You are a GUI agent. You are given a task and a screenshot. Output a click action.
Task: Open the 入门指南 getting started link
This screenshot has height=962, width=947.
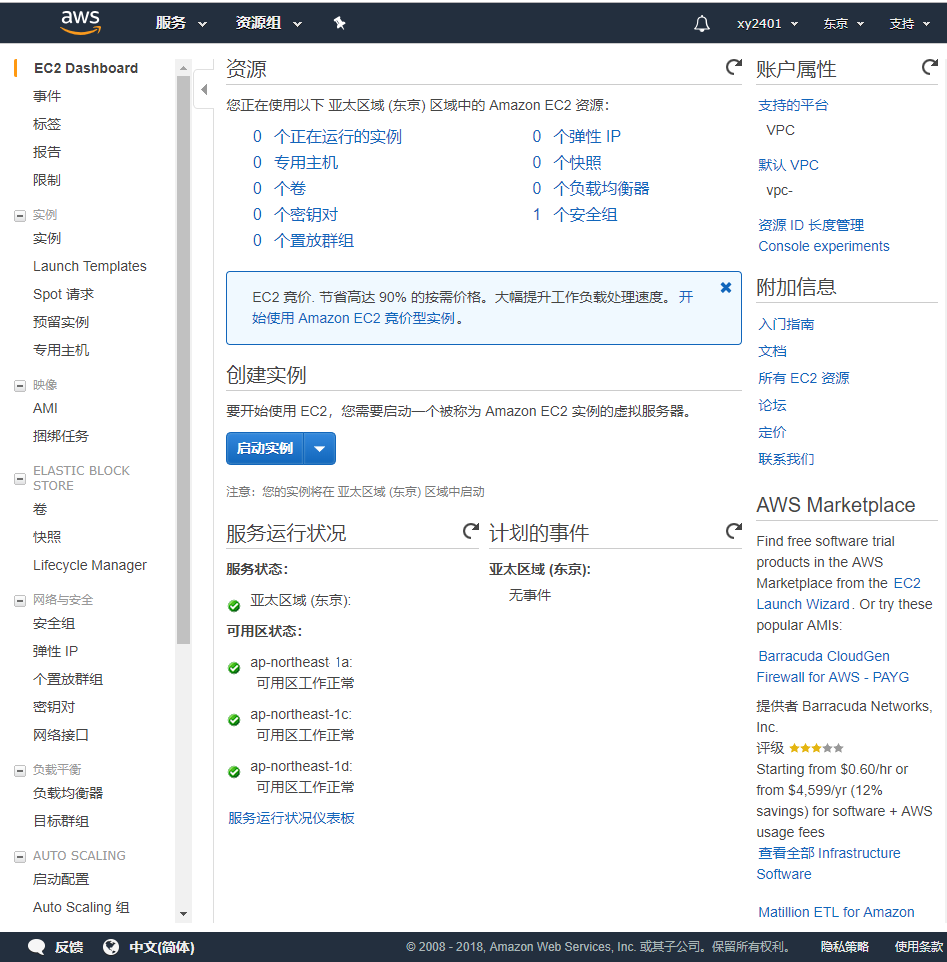[786, 324]
